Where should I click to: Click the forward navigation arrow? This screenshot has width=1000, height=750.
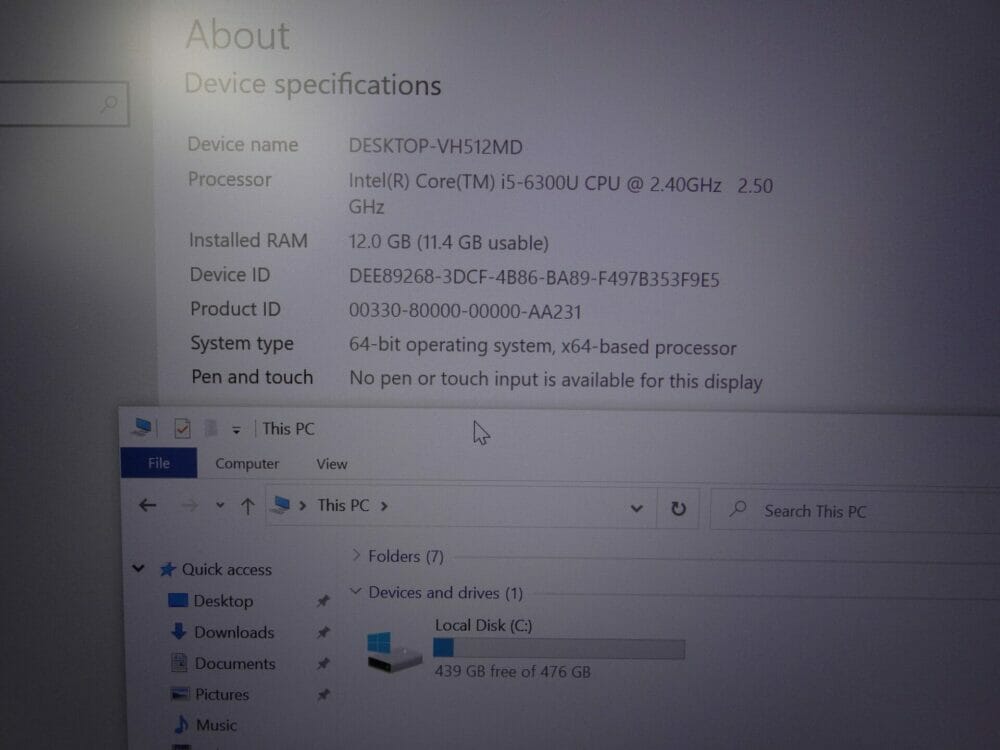(x=189, y=506)
